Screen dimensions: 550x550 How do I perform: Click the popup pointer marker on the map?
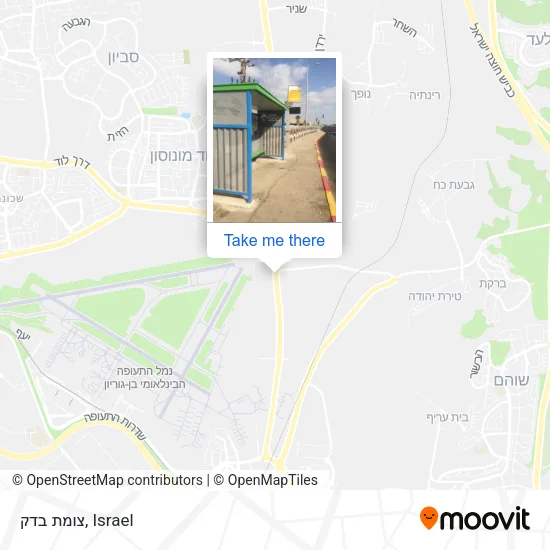[275, 267]
